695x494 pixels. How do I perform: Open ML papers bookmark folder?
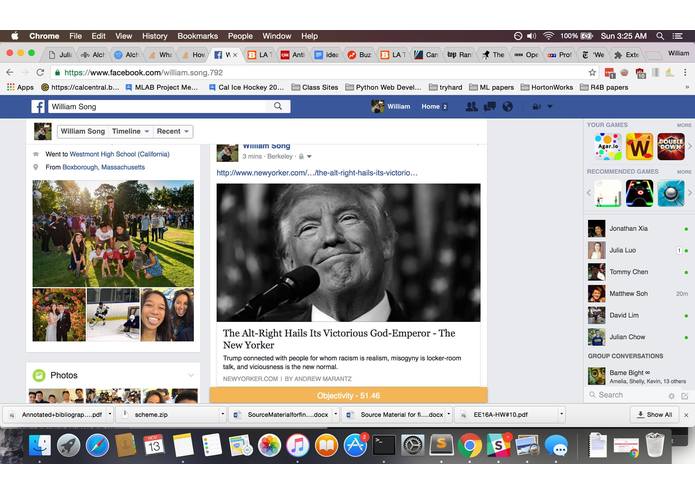(x=492, y=87)
